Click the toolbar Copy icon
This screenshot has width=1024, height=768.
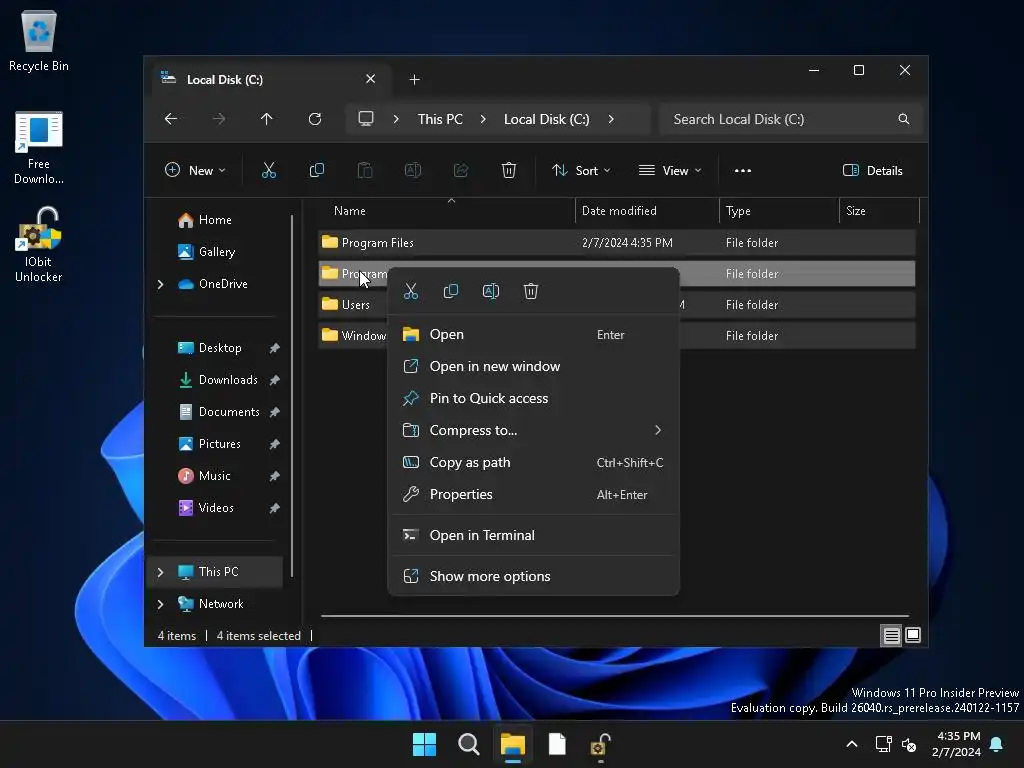point(317,170)
